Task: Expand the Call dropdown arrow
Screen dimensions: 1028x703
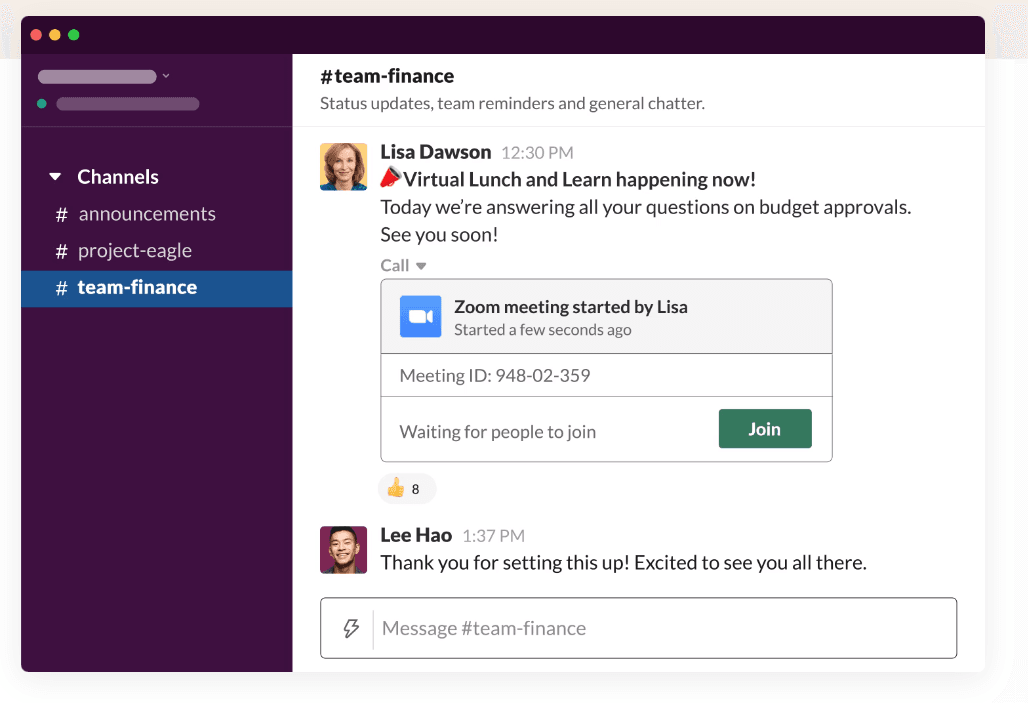Action: [x=421, y=266]
